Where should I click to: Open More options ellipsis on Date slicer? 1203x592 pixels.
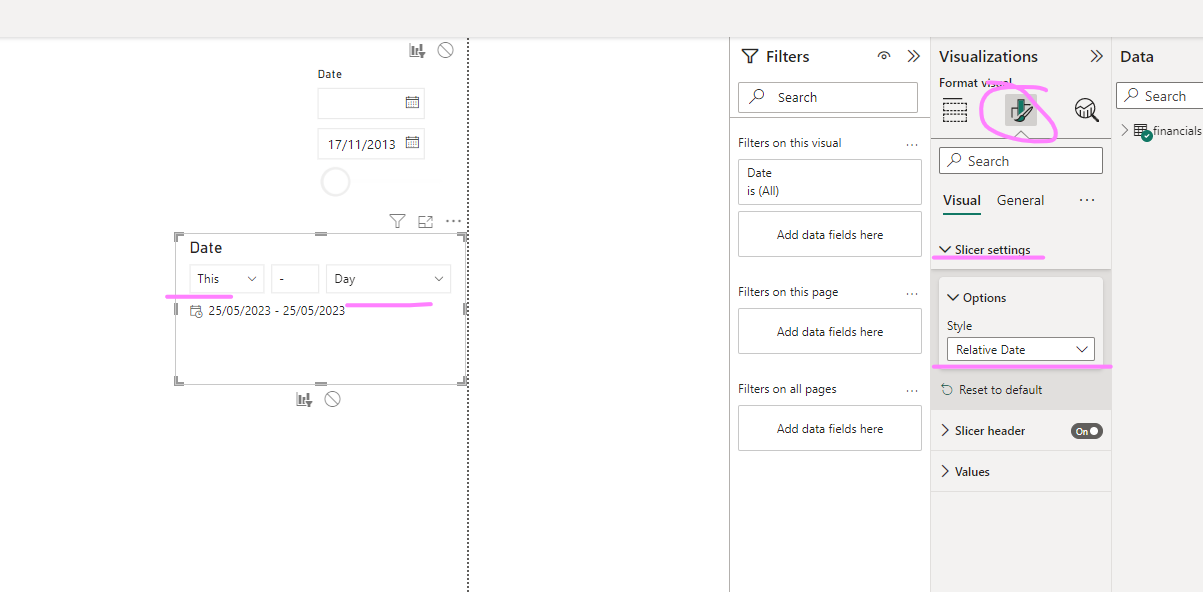(x=454, y=221)
